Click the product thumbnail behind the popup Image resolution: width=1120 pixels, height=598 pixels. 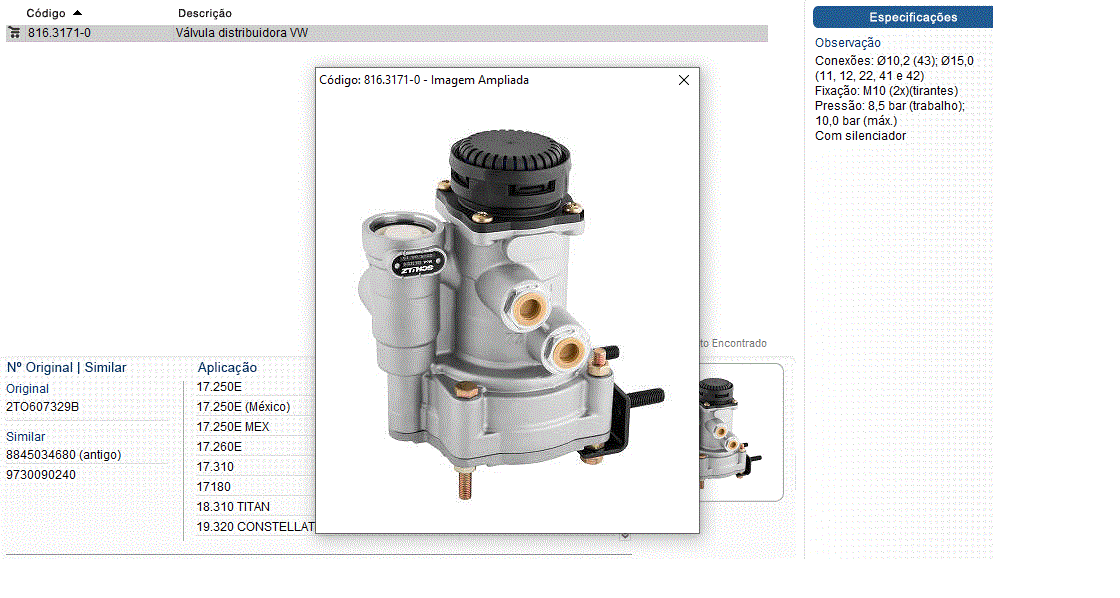tap(740, 432)
